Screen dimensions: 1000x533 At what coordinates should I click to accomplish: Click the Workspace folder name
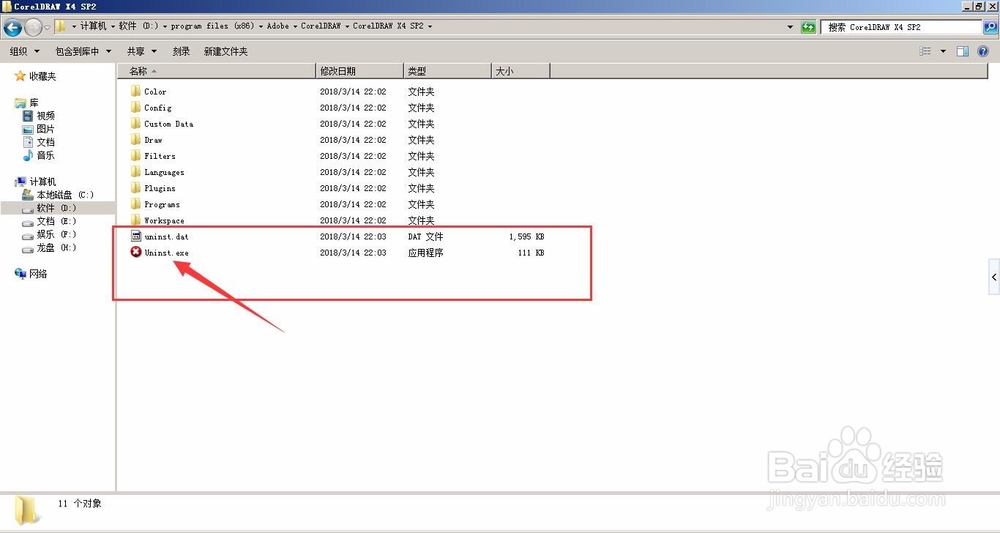pos(164,221)
